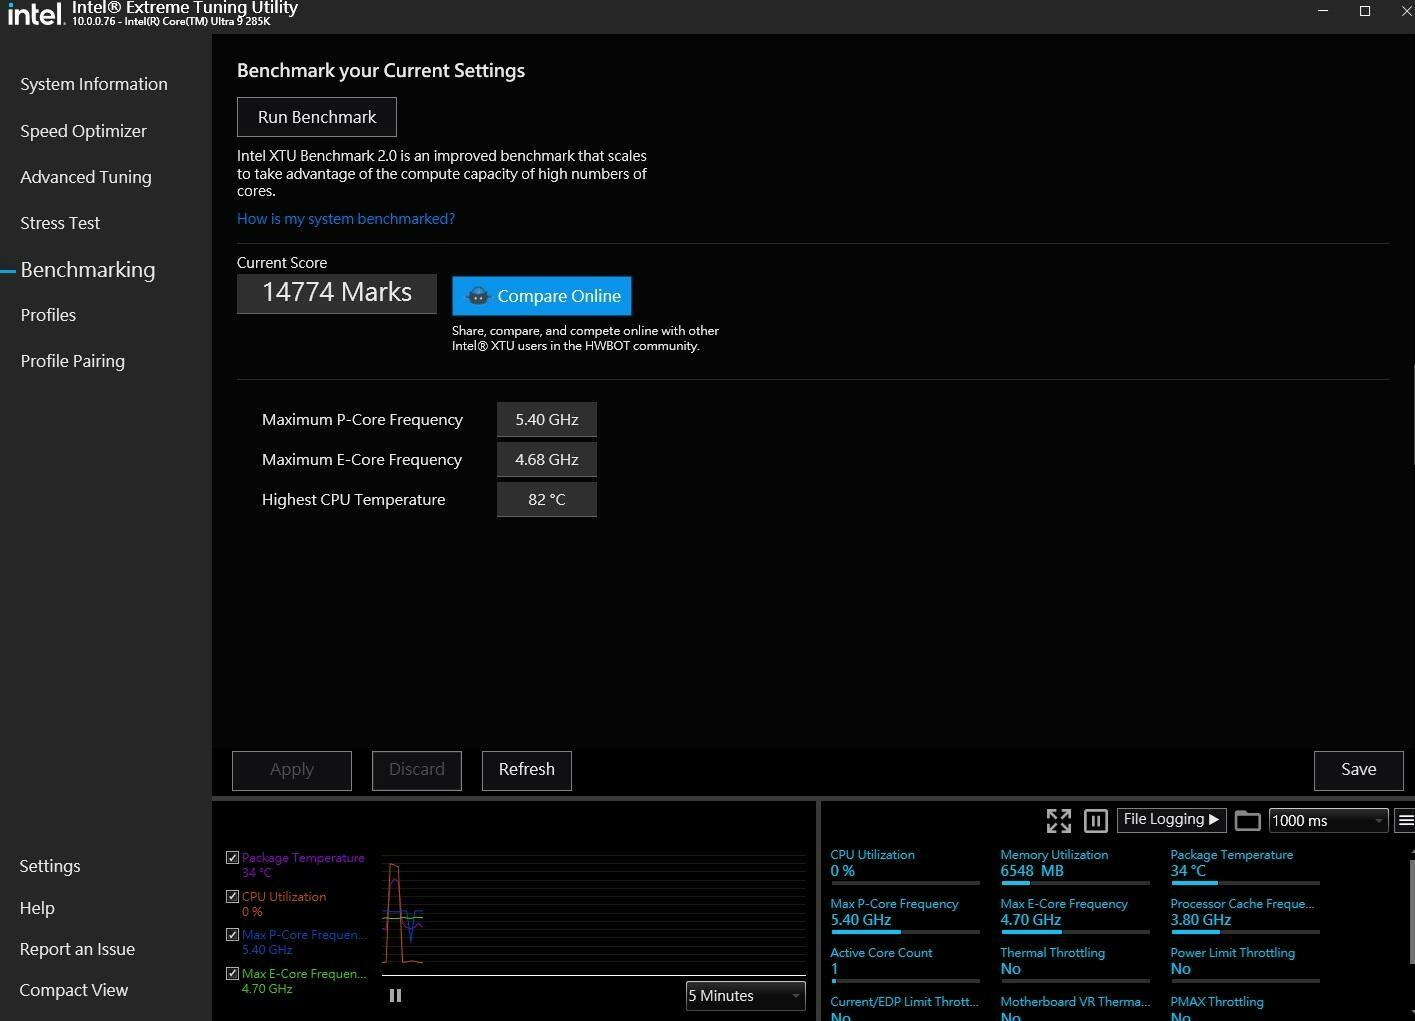1415x1021 pixels.
Task: Click the Active Core Count monitor
Action: pos(905,964)
